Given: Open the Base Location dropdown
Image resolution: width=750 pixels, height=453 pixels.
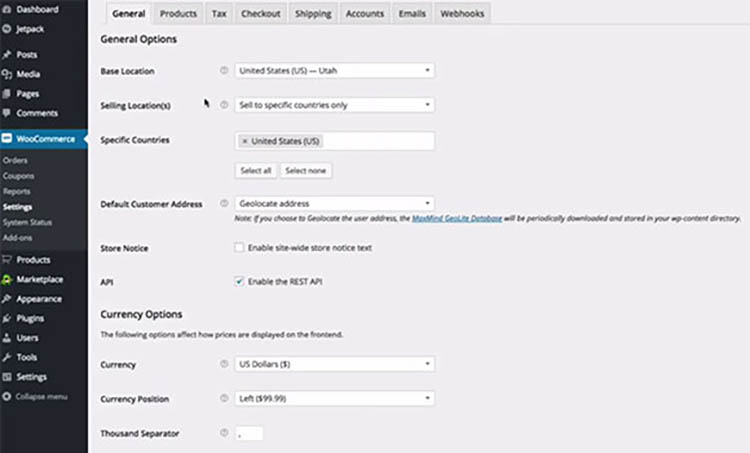Looking at the screenshot, I should click(x=334, y=70).
